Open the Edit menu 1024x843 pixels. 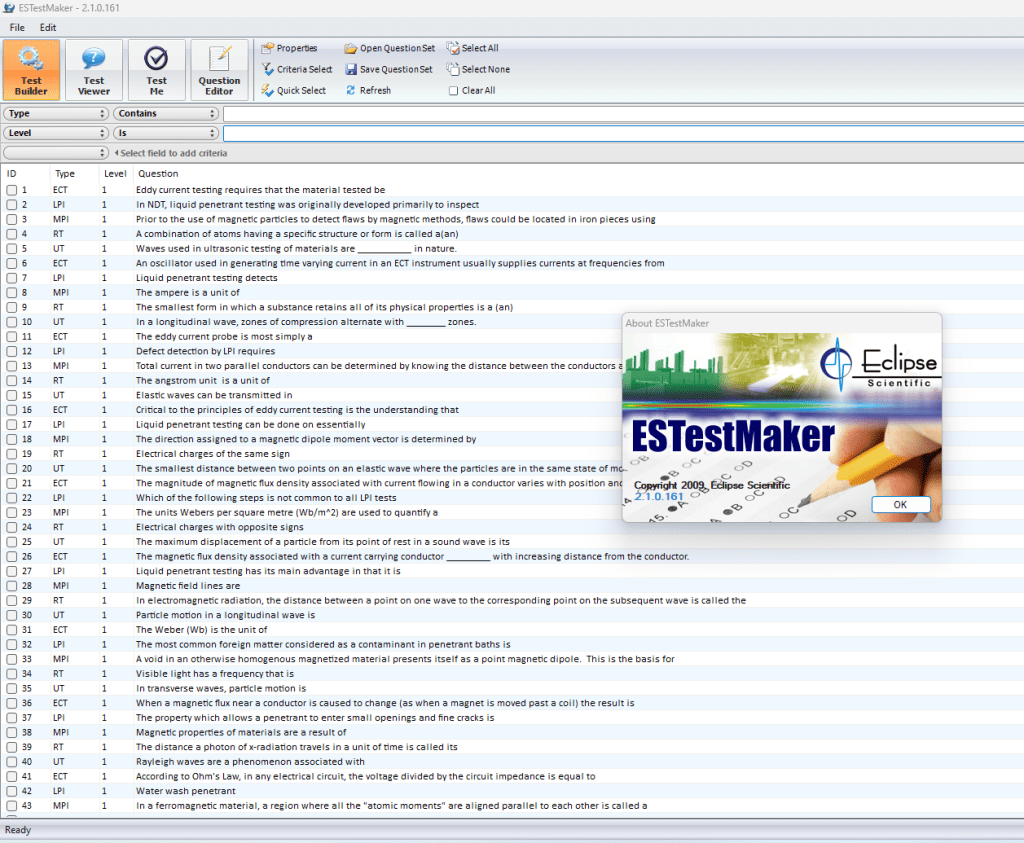coord(48,27)
